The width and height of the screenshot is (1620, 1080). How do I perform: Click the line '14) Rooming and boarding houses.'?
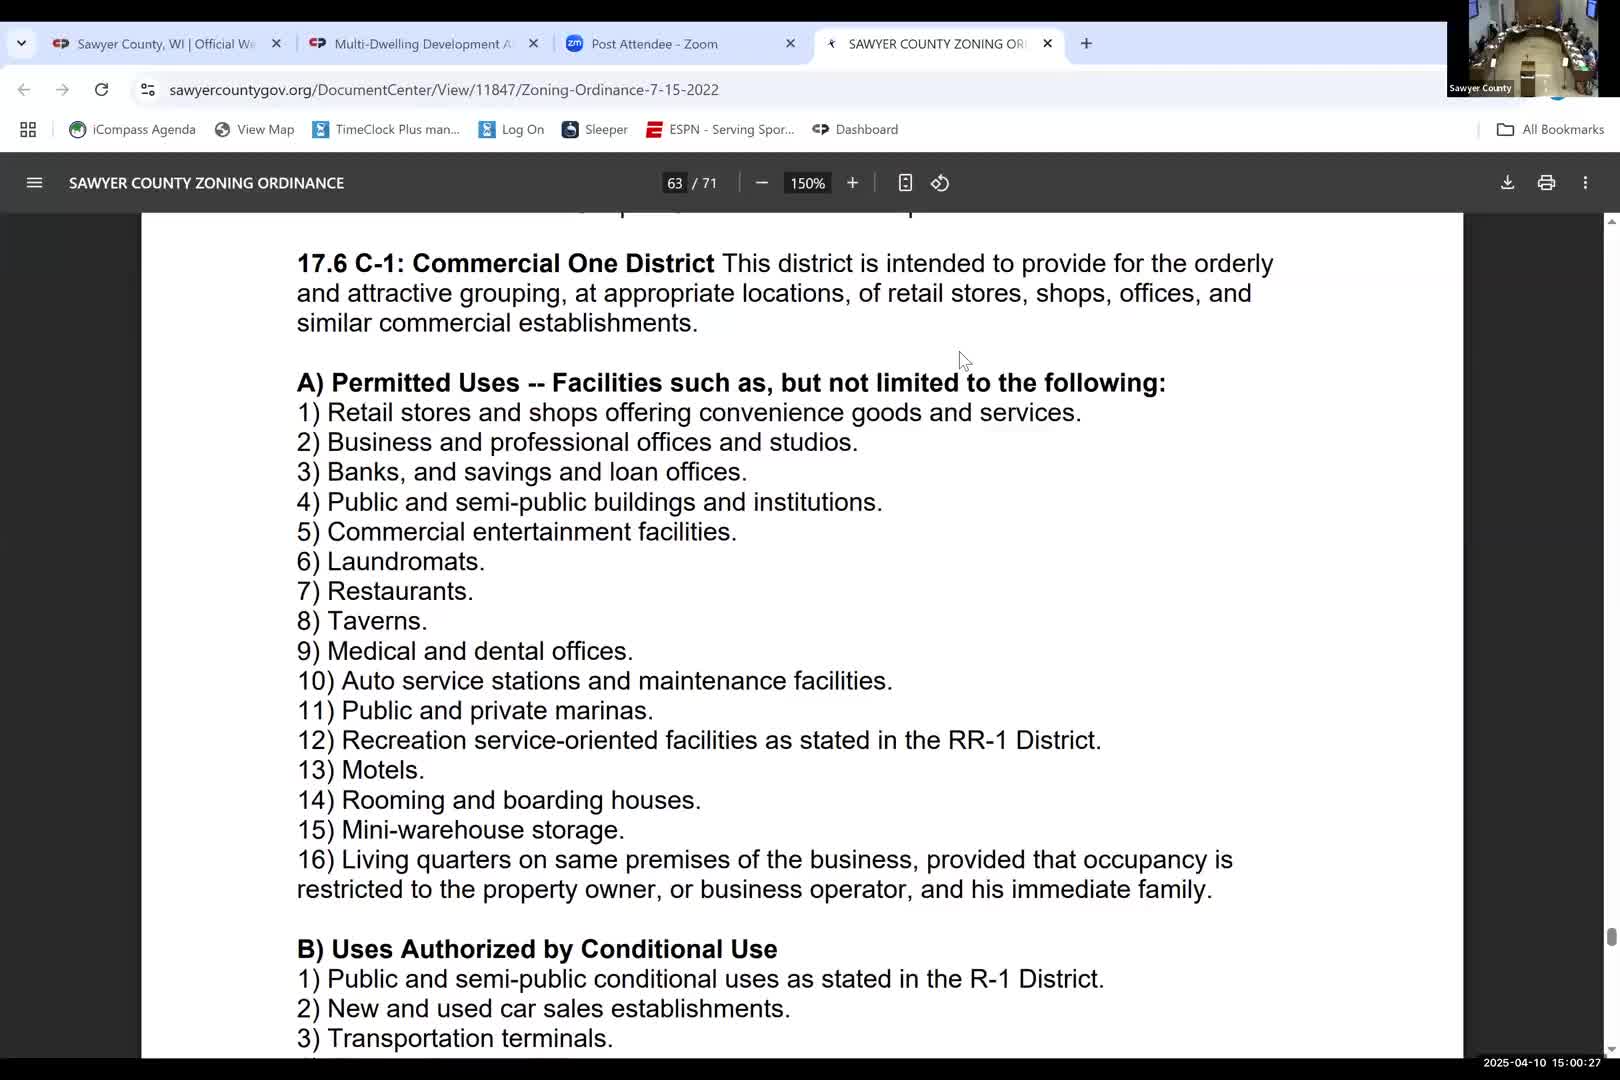(x=499, y=801)
